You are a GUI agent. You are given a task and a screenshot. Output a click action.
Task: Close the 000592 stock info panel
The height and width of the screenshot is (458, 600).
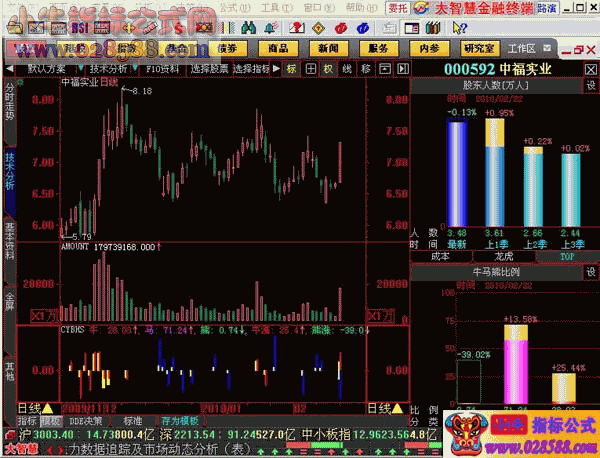point(590,69)
